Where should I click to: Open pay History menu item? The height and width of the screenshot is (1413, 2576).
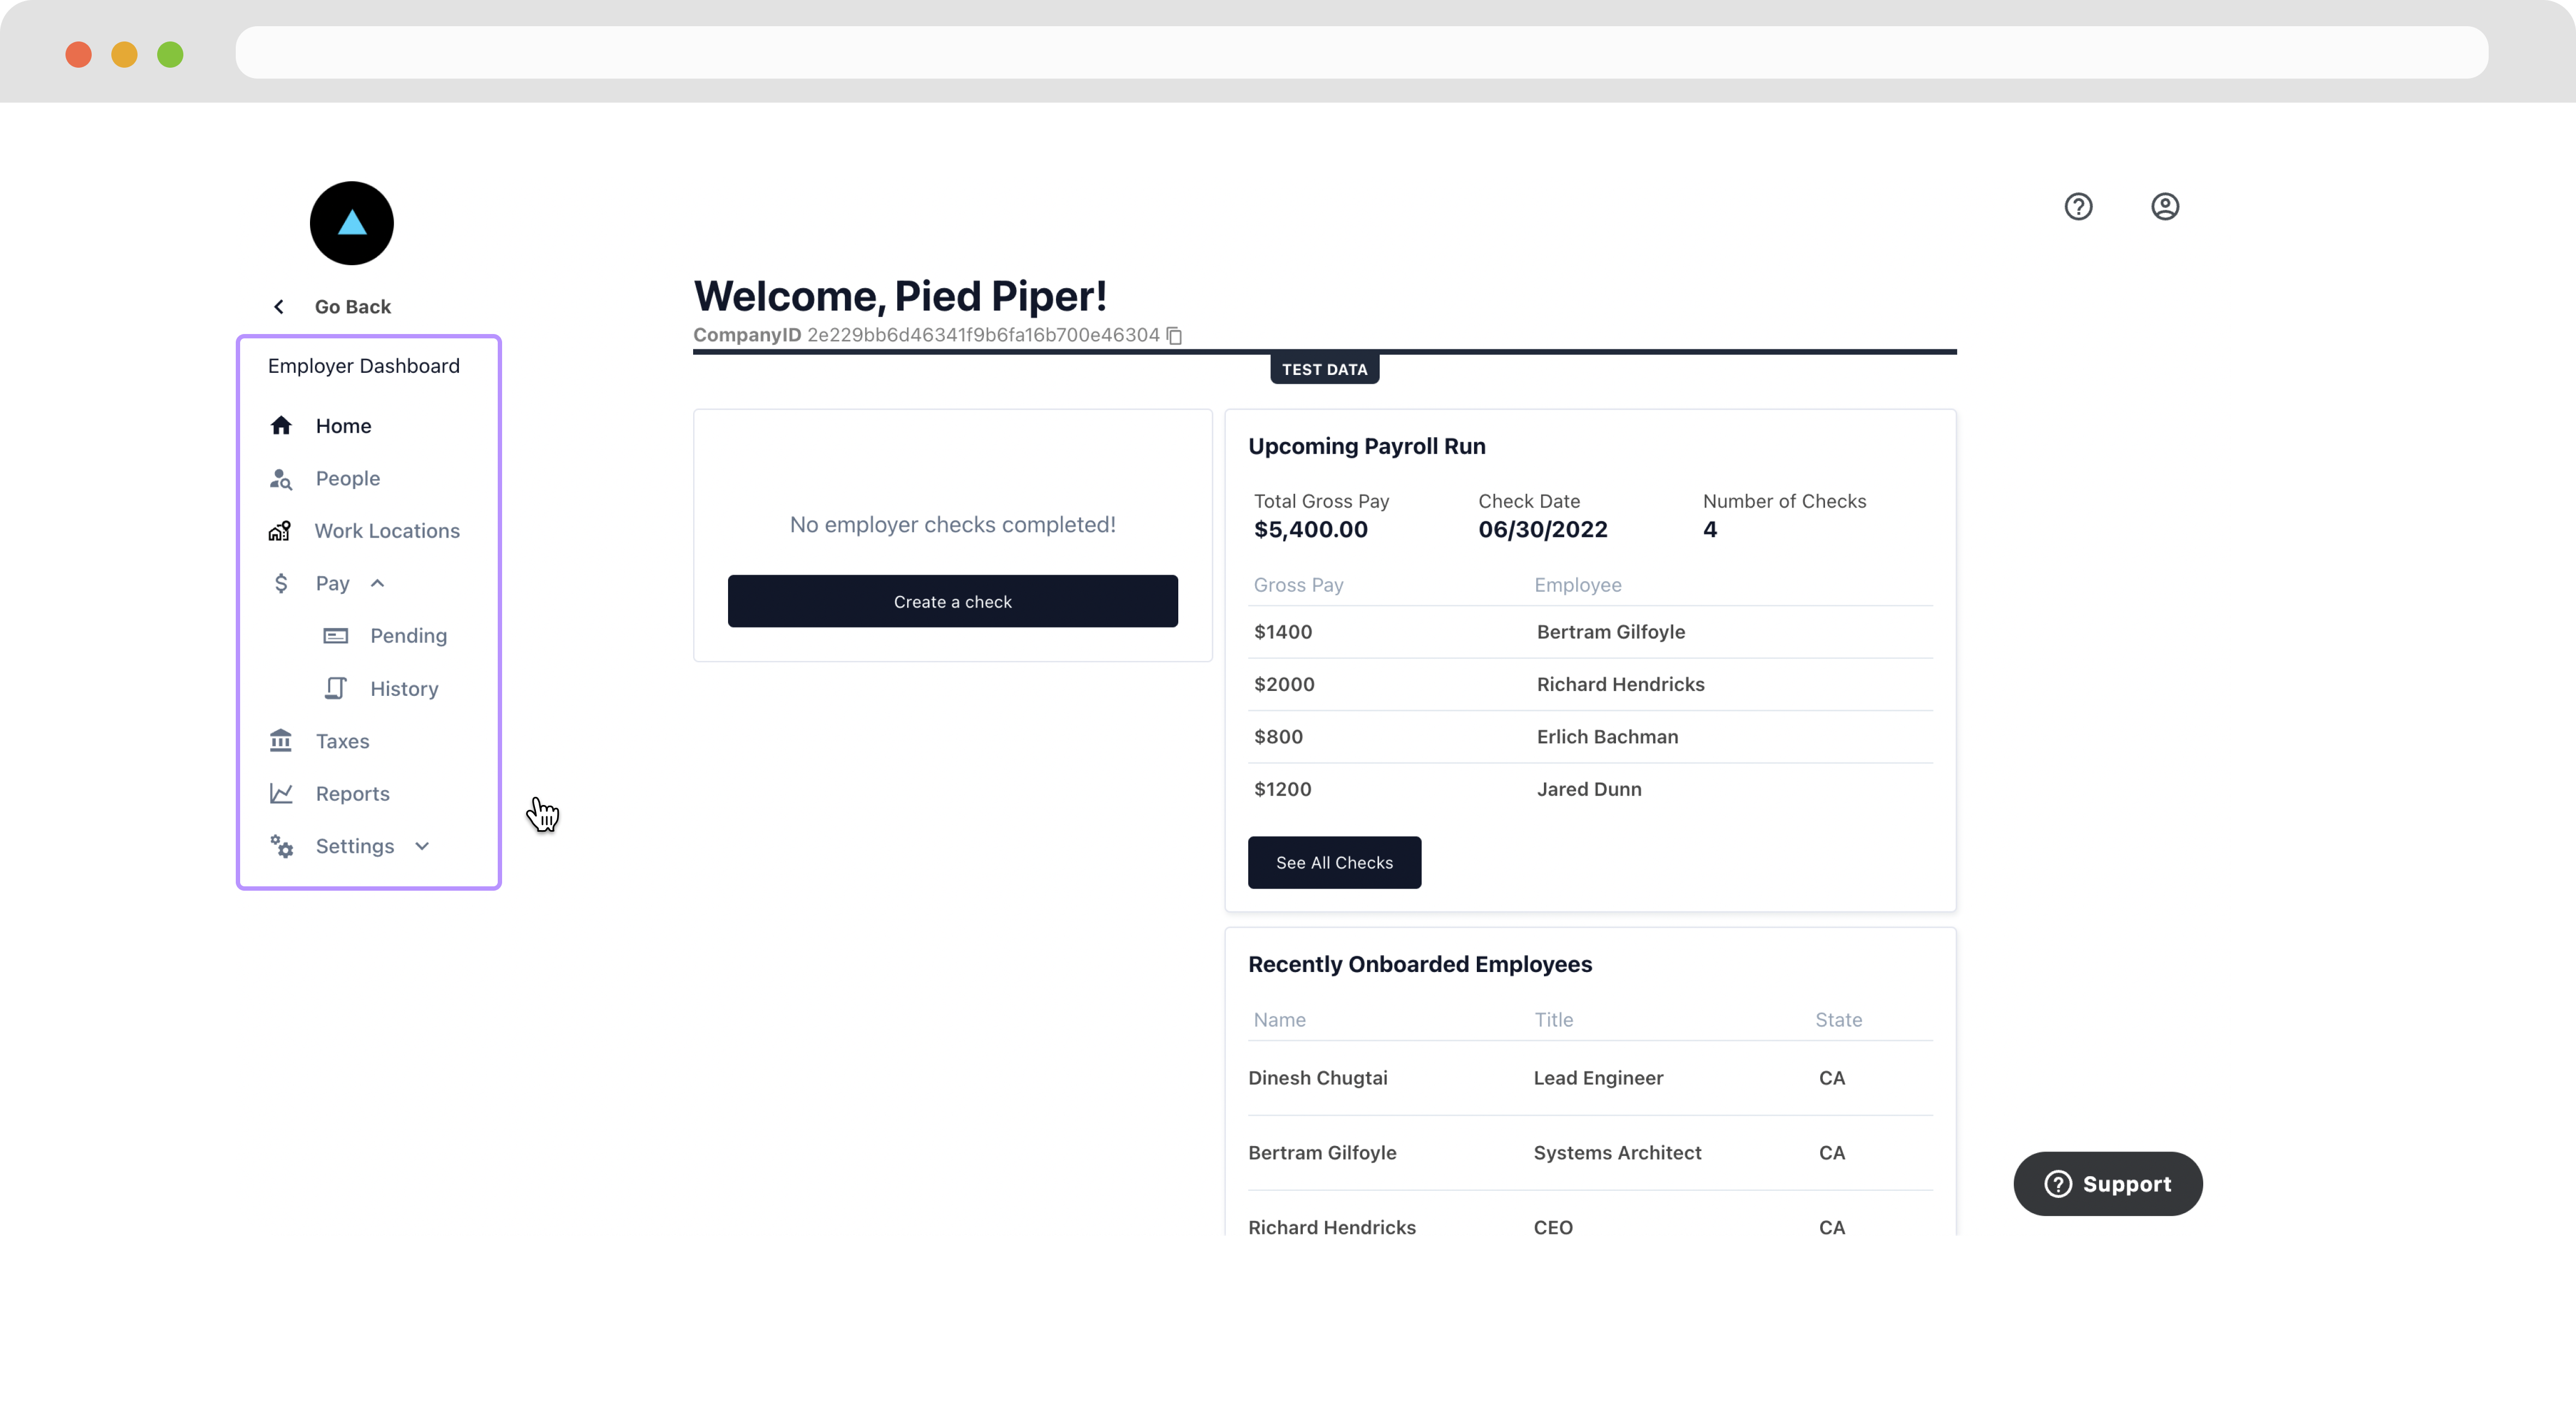(x=403, y=689)
